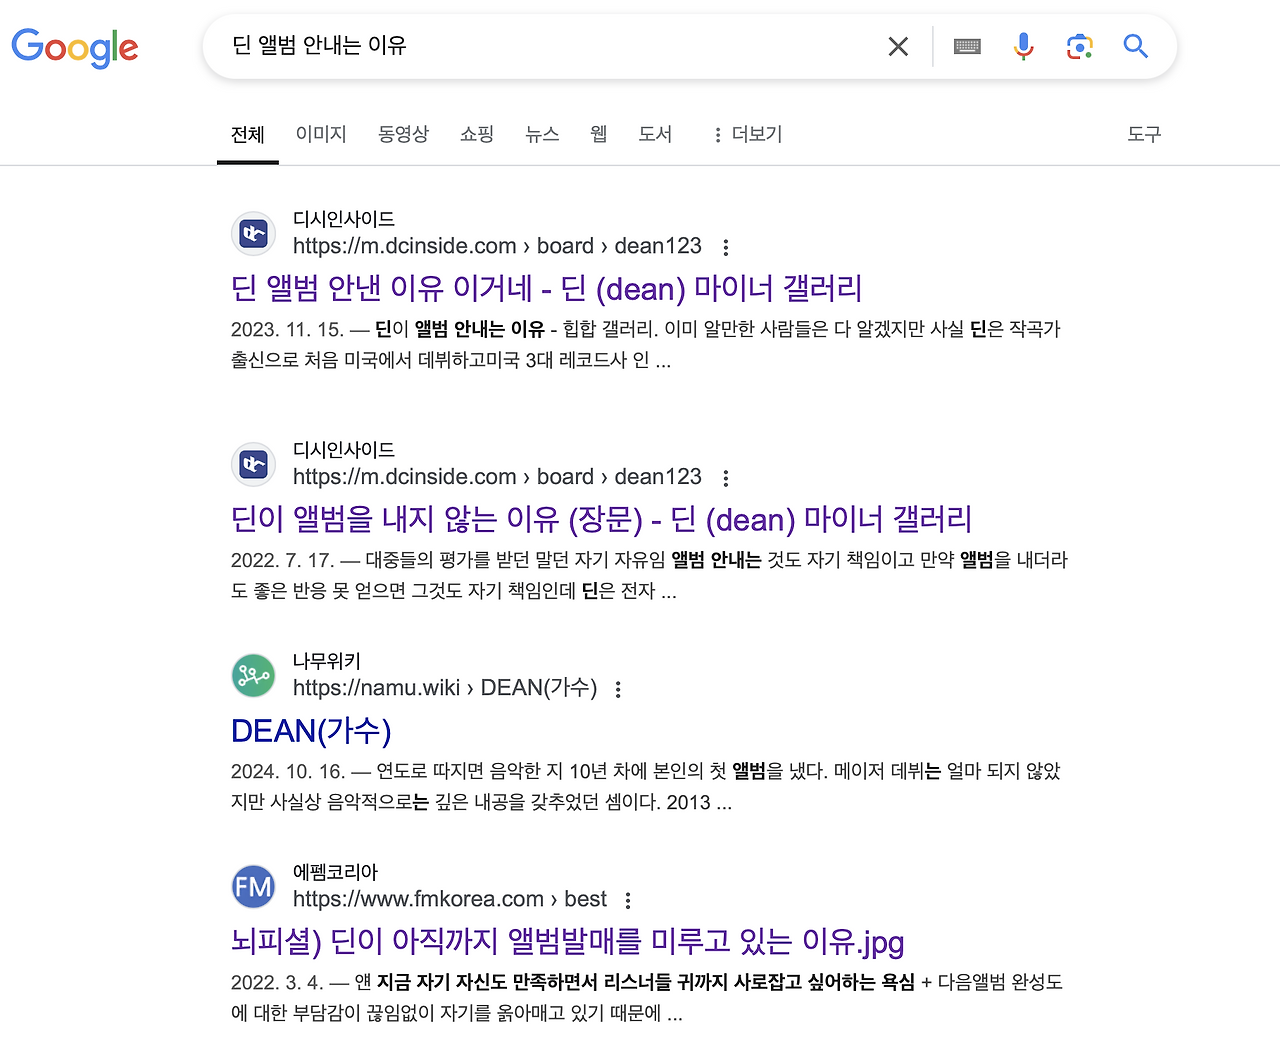Open three-dot menu beside DEAN(가수) result
1280x1057 pixels.
618,689
